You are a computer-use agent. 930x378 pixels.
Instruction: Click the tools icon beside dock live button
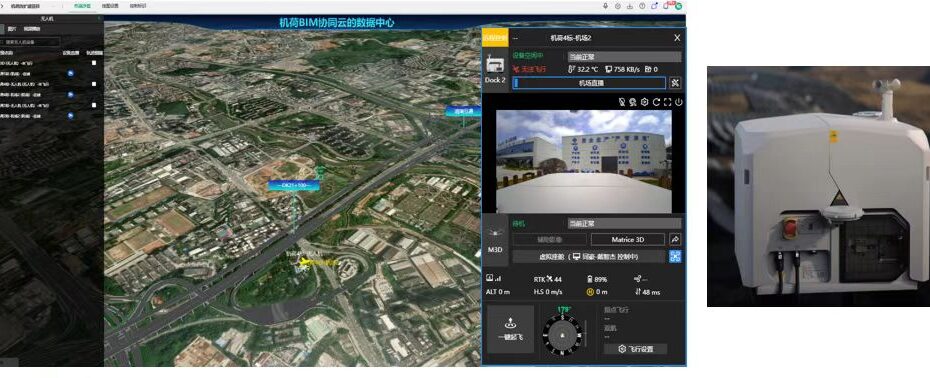675,83
